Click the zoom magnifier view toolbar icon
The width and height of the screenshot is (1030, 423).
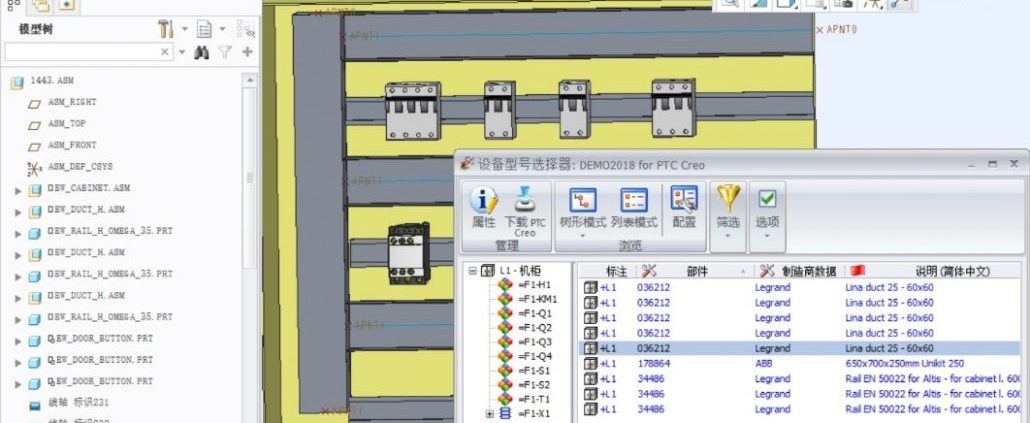729,3
